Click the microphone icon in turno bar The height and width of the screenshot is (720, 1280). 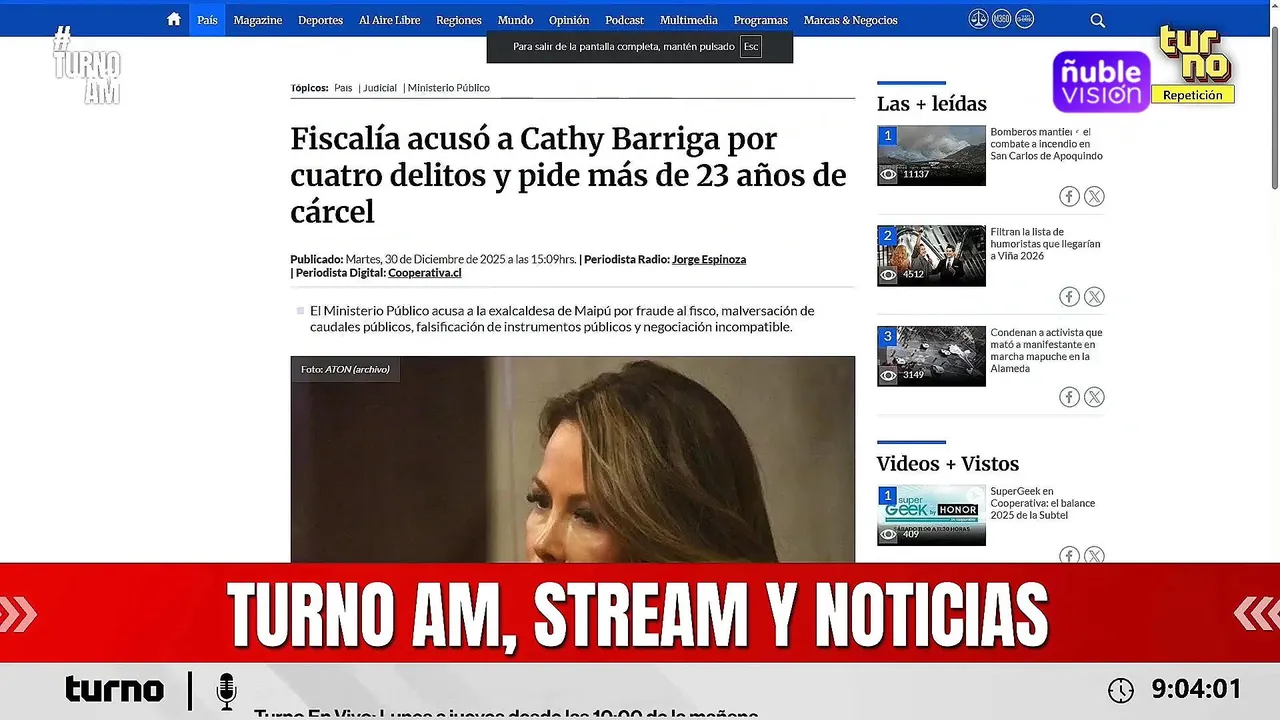(x=227, y=690)
